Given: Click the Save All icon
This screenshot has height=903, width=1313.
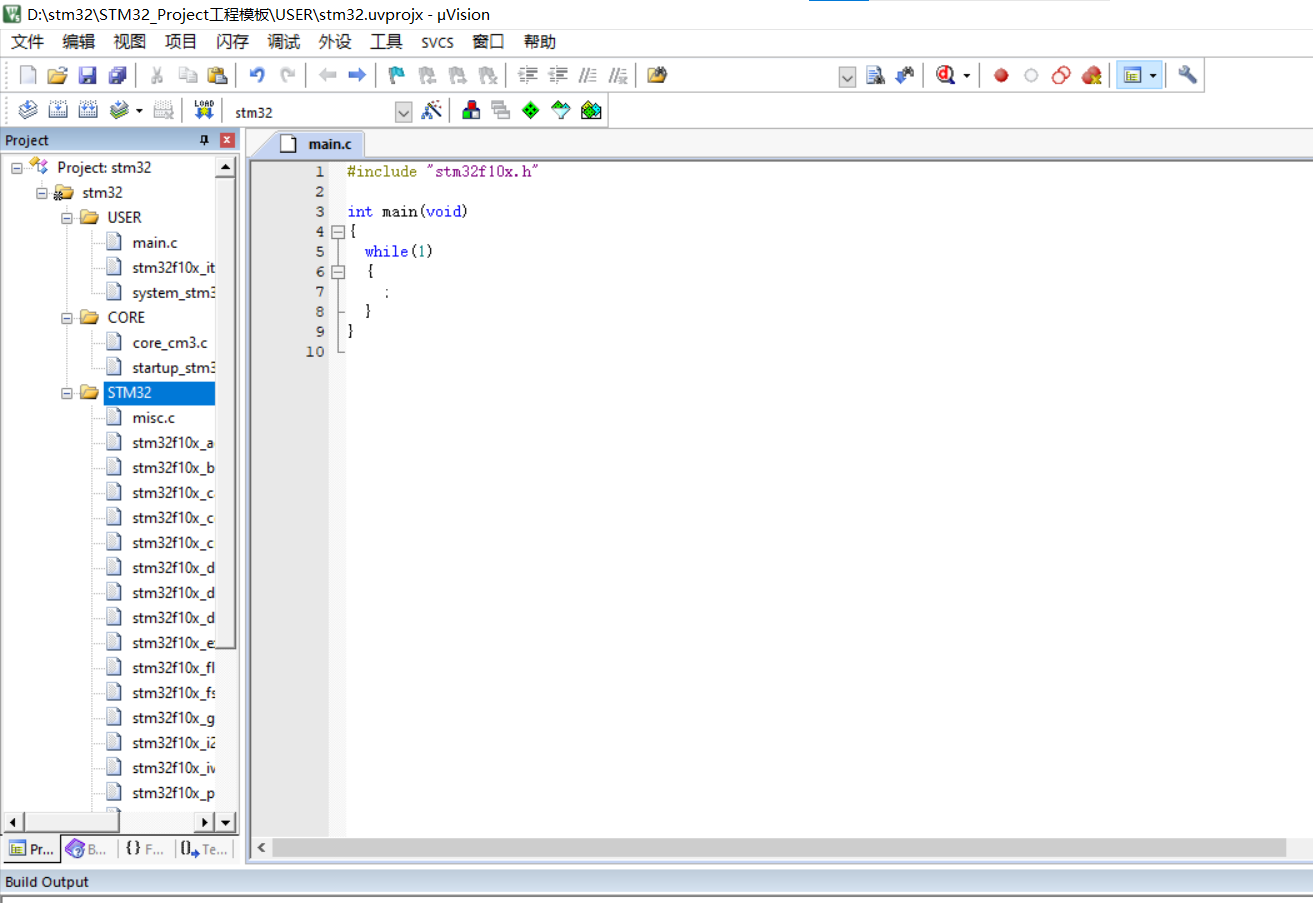Looking at the screenshot, I should [x=118, y=75].
